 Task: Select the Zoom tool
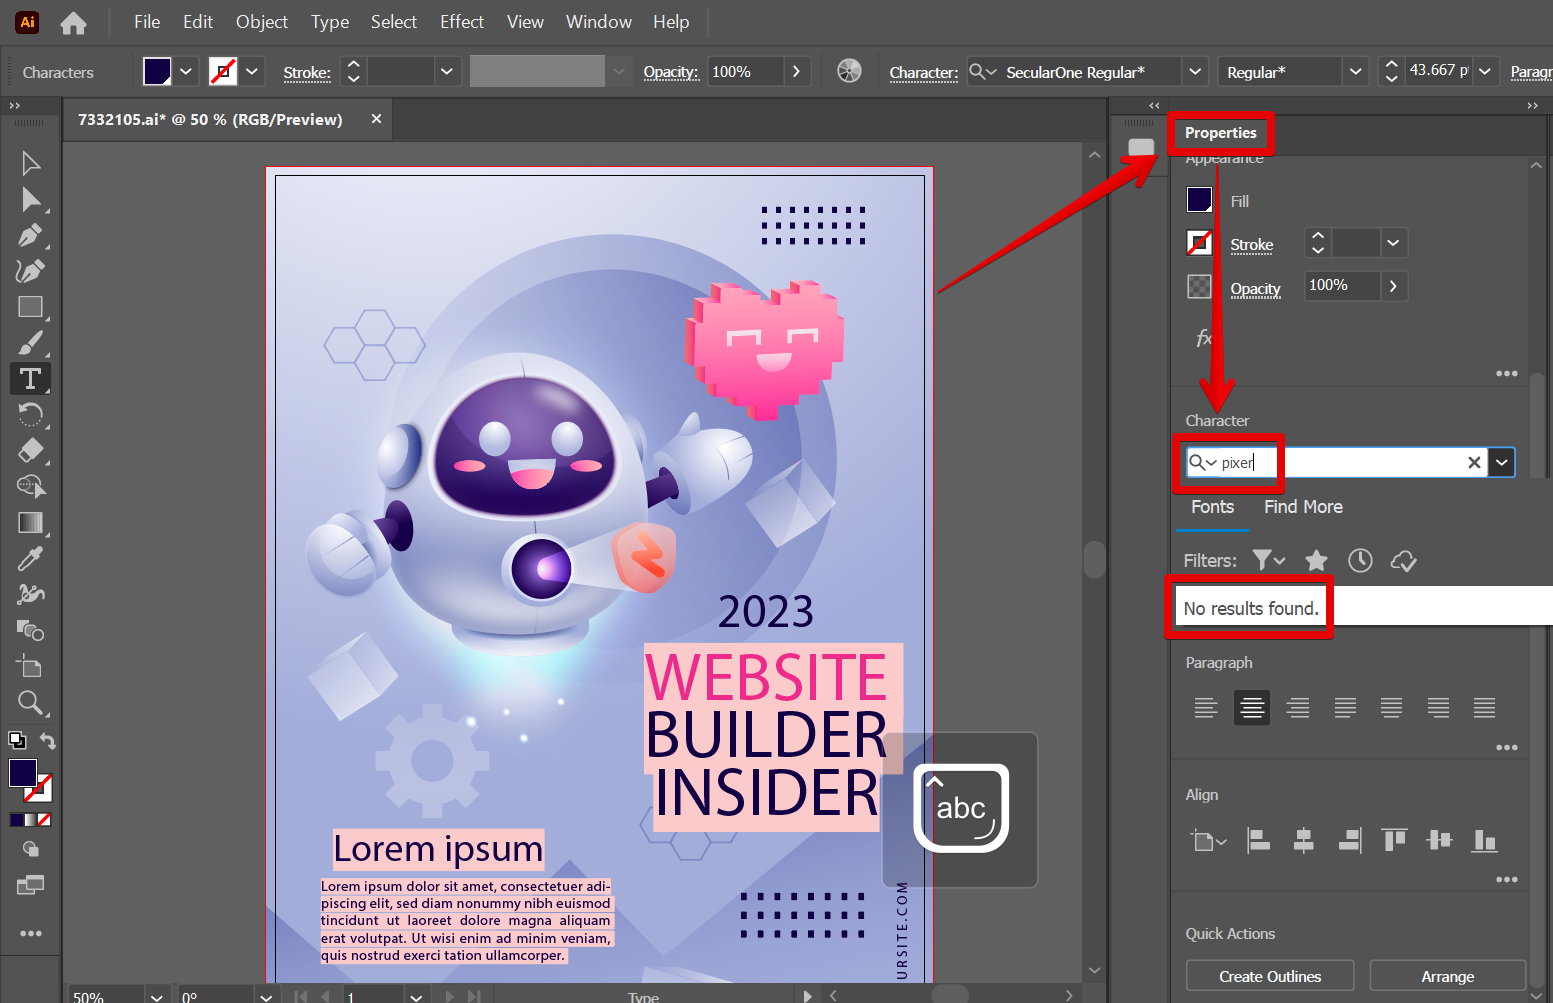[30, 703]
